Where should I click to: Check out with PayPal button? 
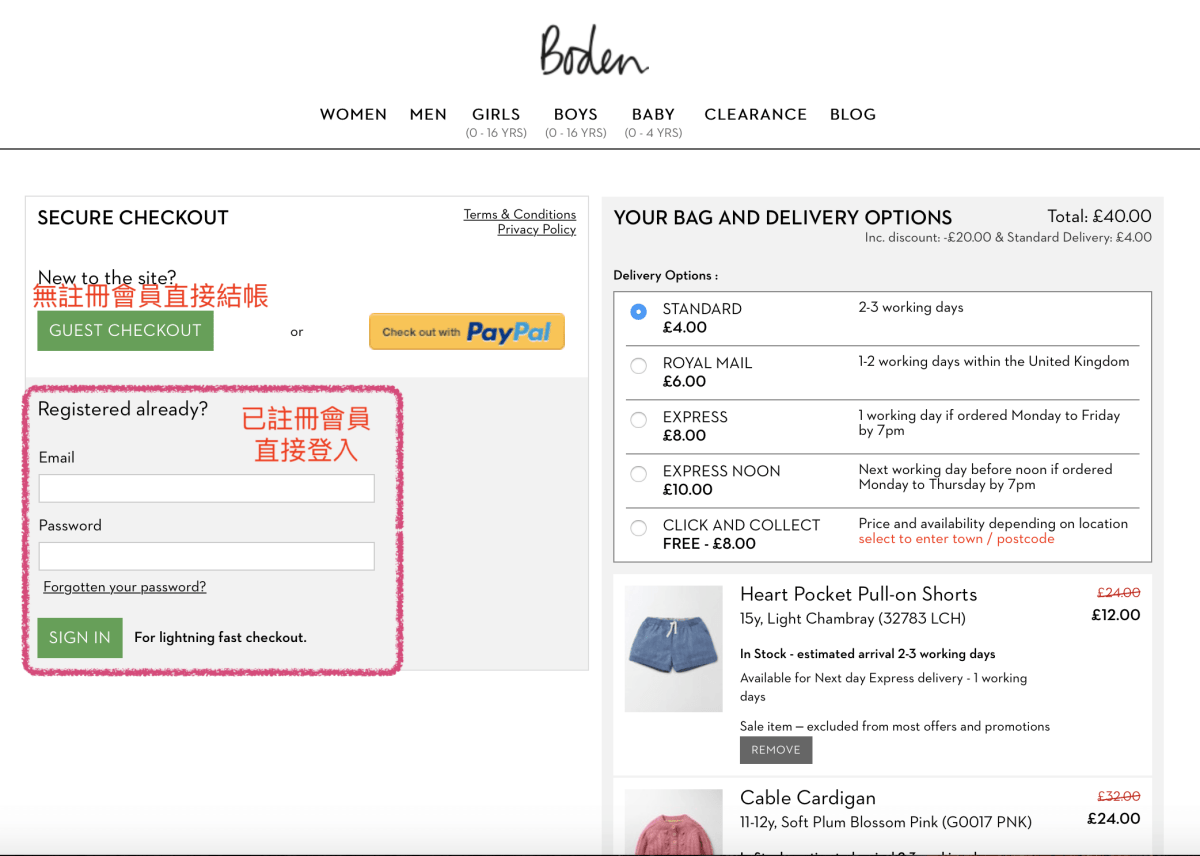(x=467, y=332)
